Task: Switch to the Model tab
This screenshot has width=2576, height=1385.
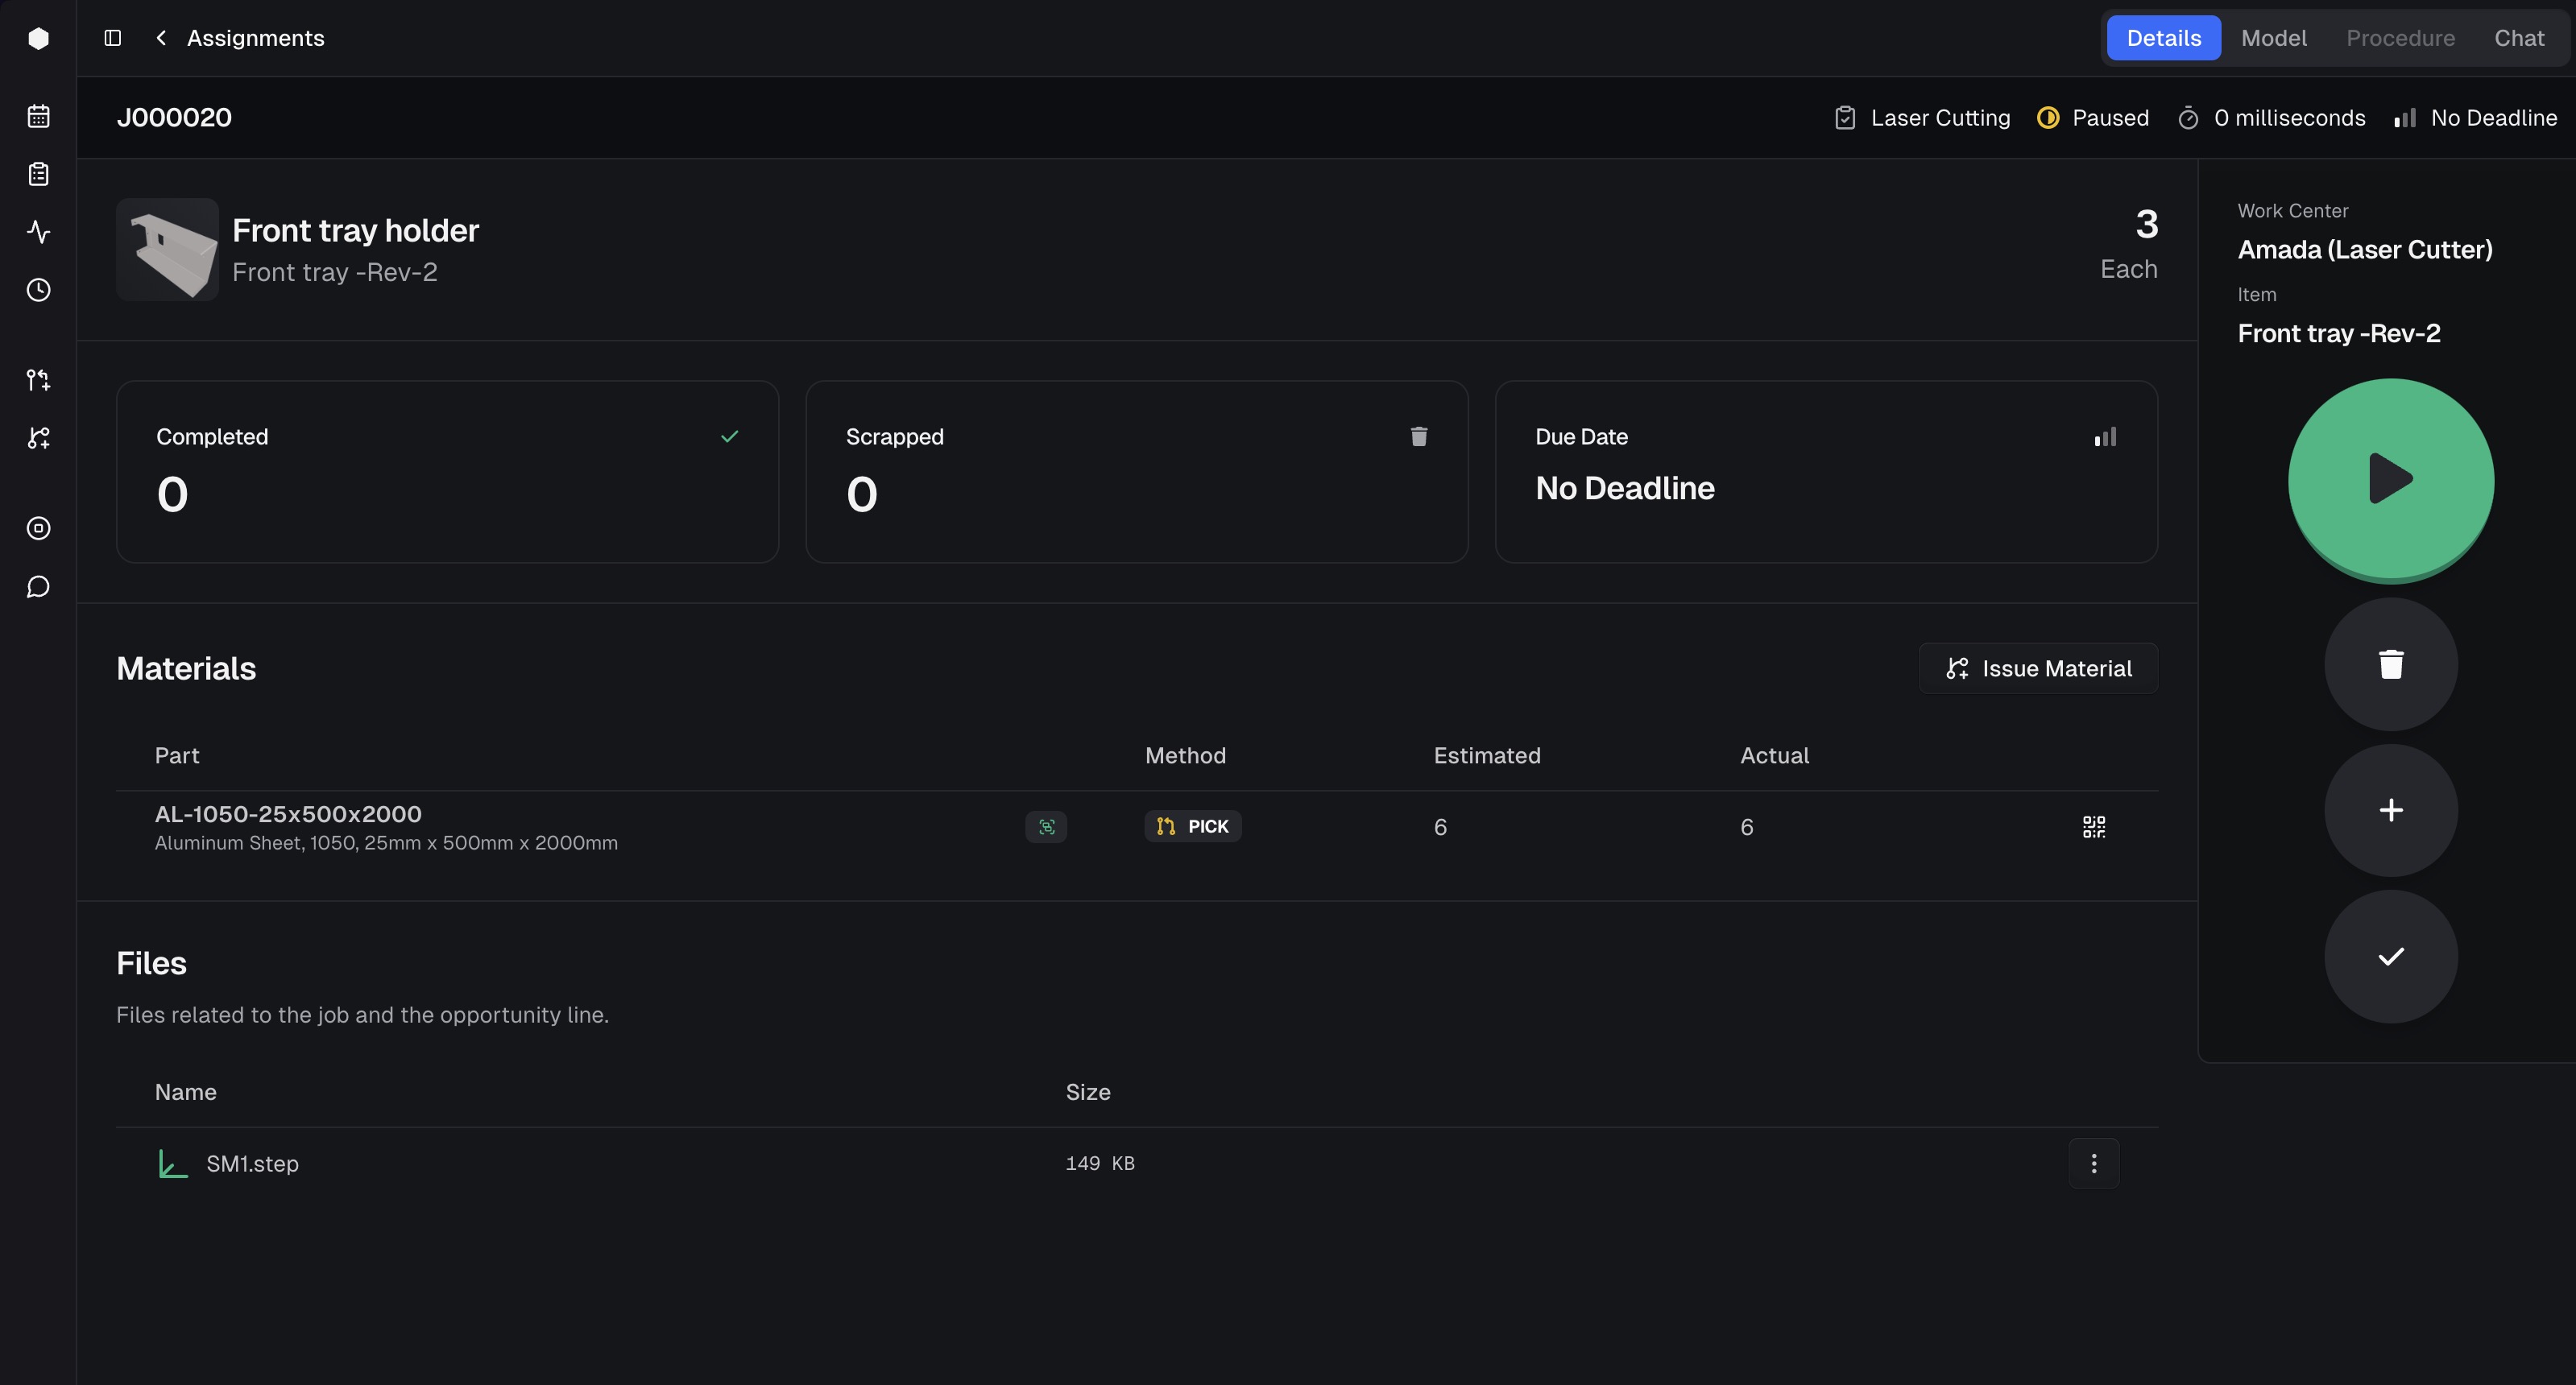Action: 2274,38
